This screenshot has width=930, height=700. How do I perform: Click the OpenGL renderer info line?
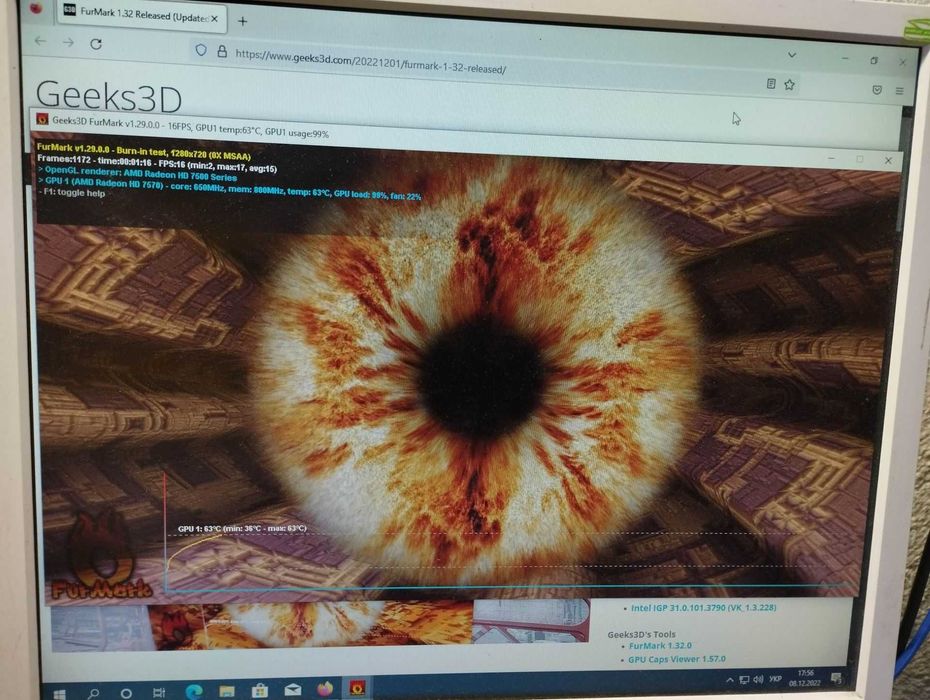(137, 173)
